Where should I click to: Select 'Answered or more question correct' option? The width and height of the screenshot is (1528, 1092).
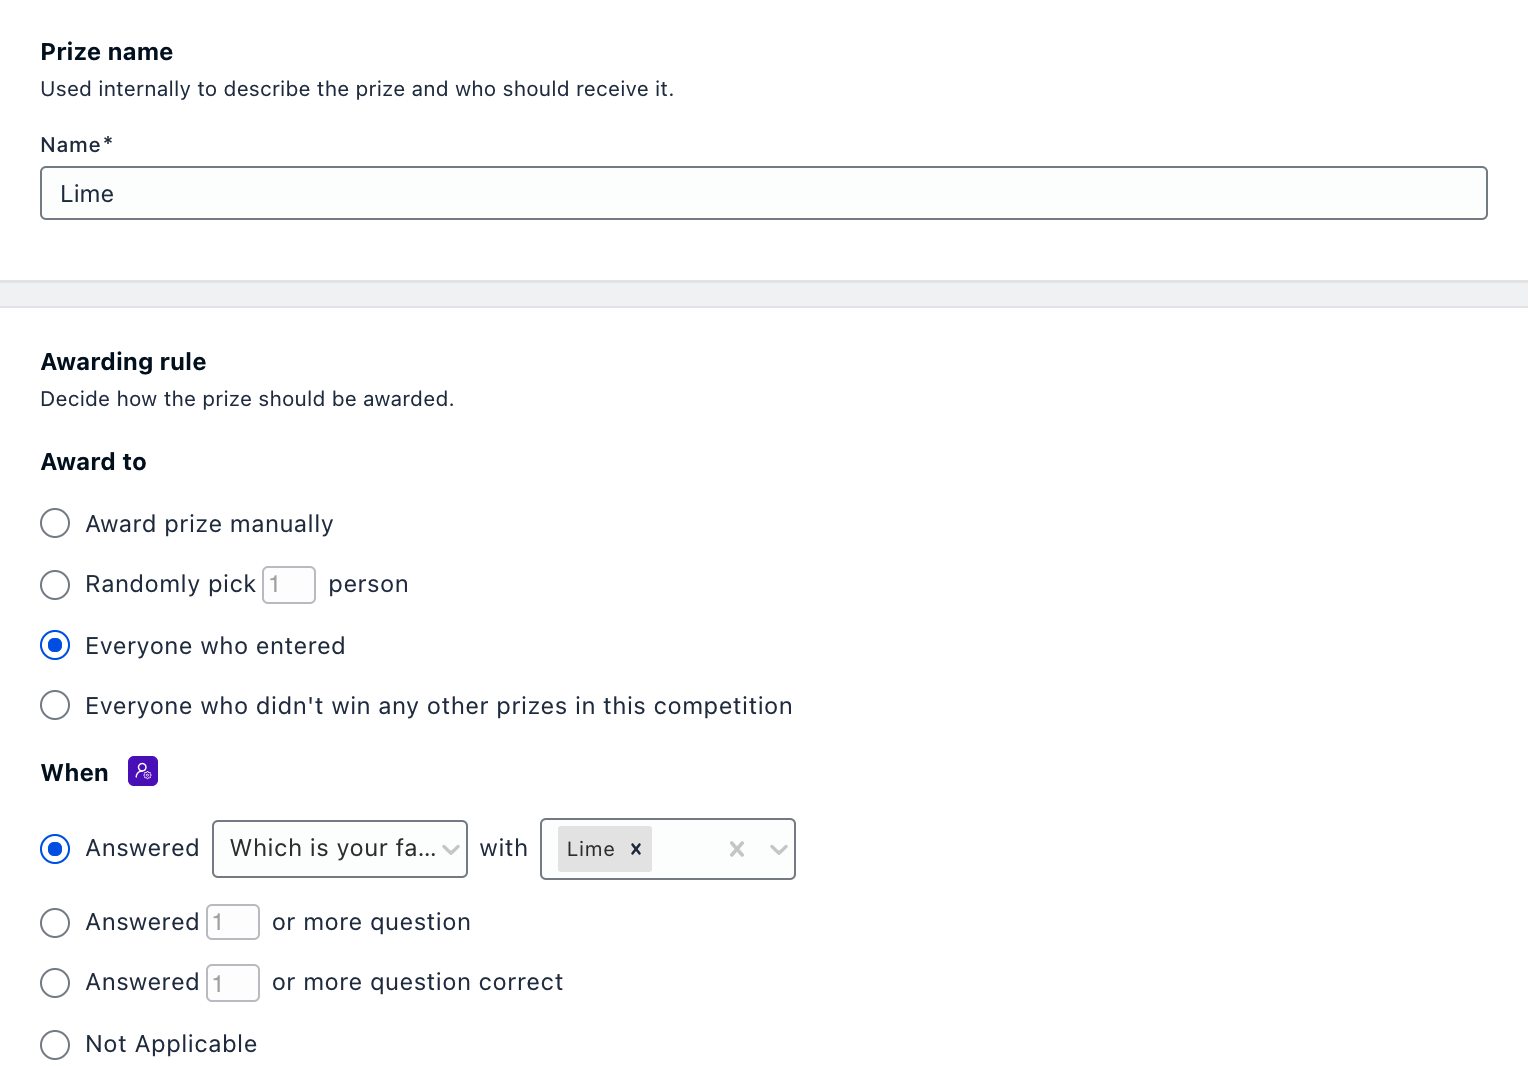pyautogui.click(x=55, y=983)
